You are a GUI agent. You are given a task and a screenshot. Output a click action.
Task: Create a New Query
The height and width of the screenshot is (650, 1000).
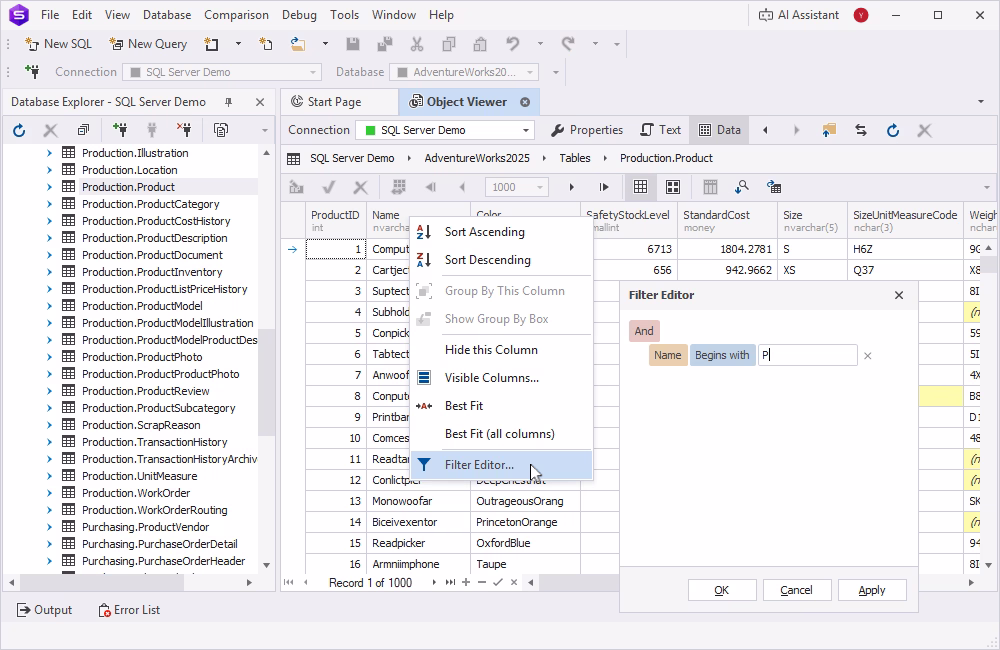point(148,44)
